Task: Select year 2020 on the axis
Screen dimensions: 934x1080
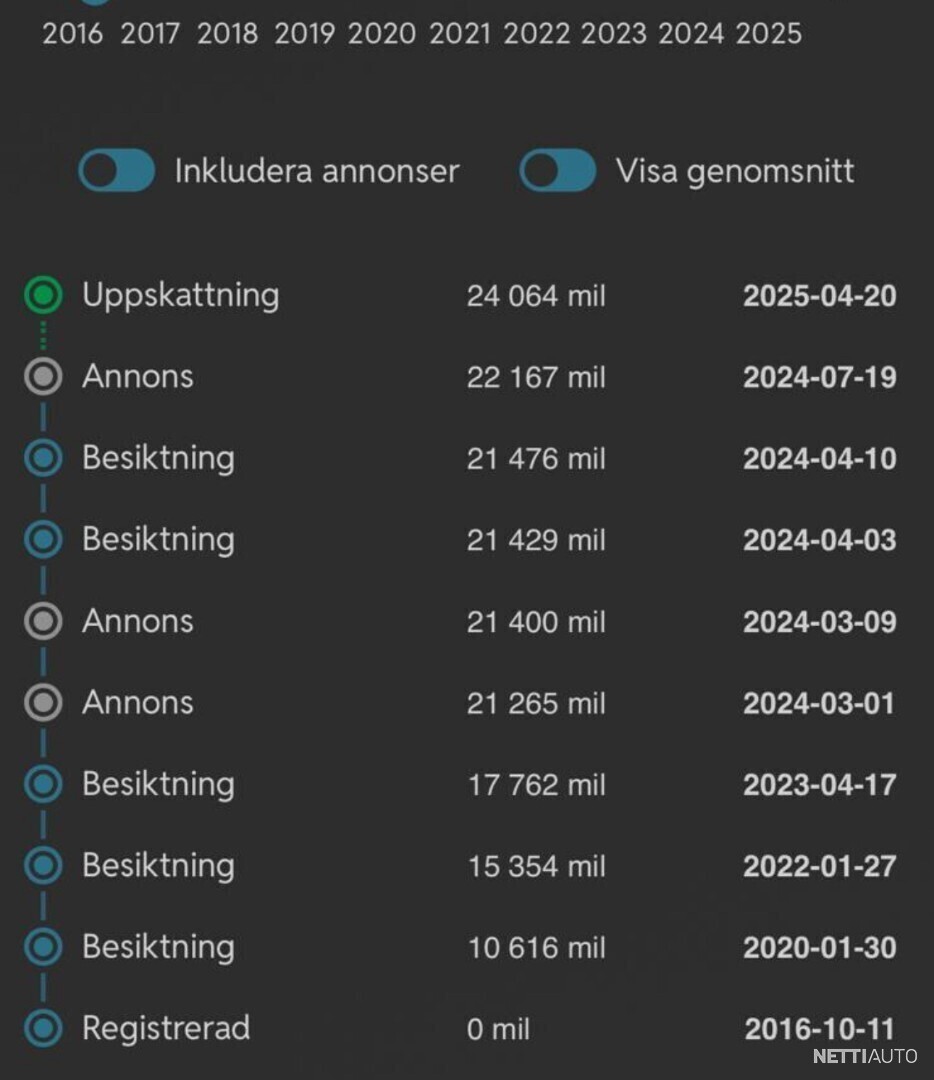Action: tap(382, 34)
